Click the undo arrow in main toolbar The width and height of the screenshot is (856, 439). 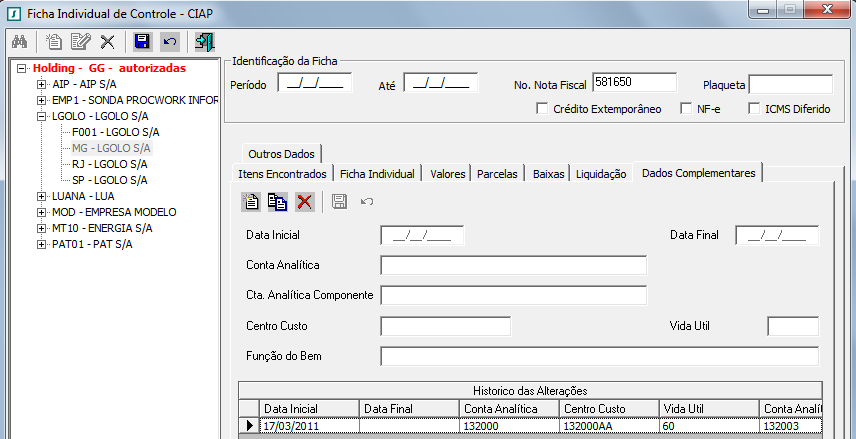tap(169, 42)
